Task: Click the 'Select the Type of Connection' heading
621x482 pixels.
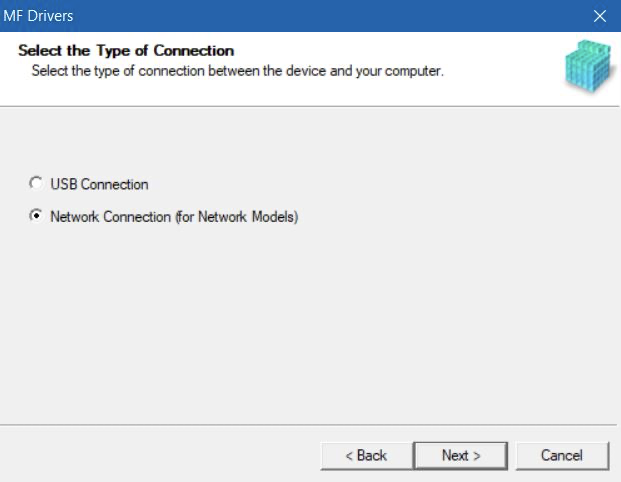Action: 126,51
